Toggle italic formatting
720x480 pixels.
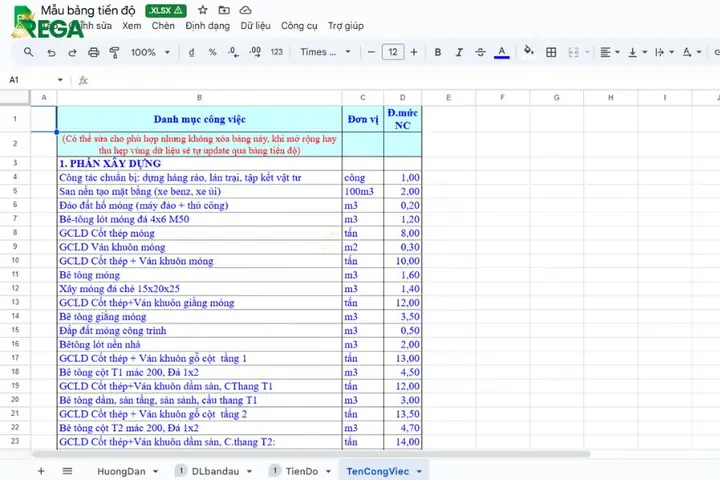point(459,52)
